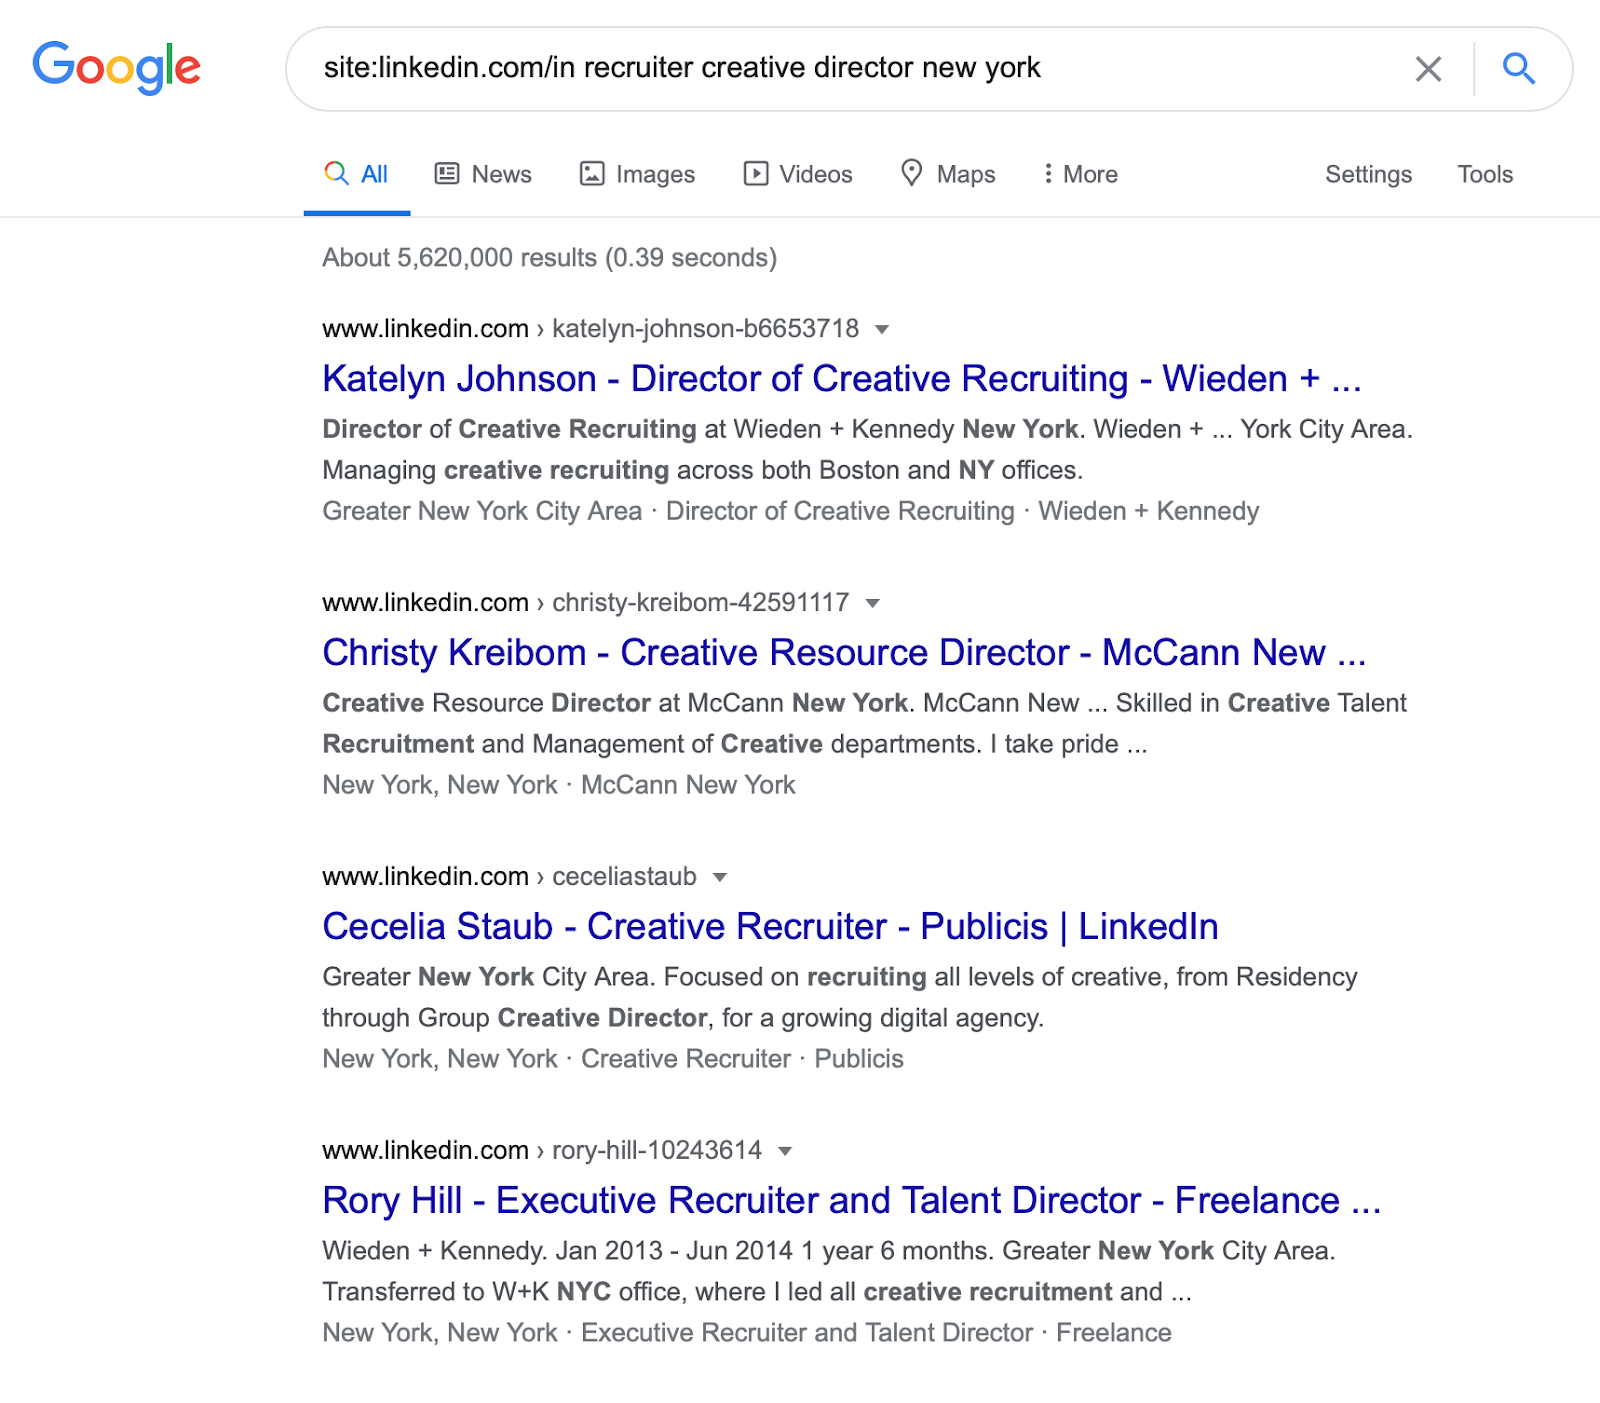This screenshot has width=1600, height=1403.
Task: Select the All results tab
Action: (x=357, y=174)
